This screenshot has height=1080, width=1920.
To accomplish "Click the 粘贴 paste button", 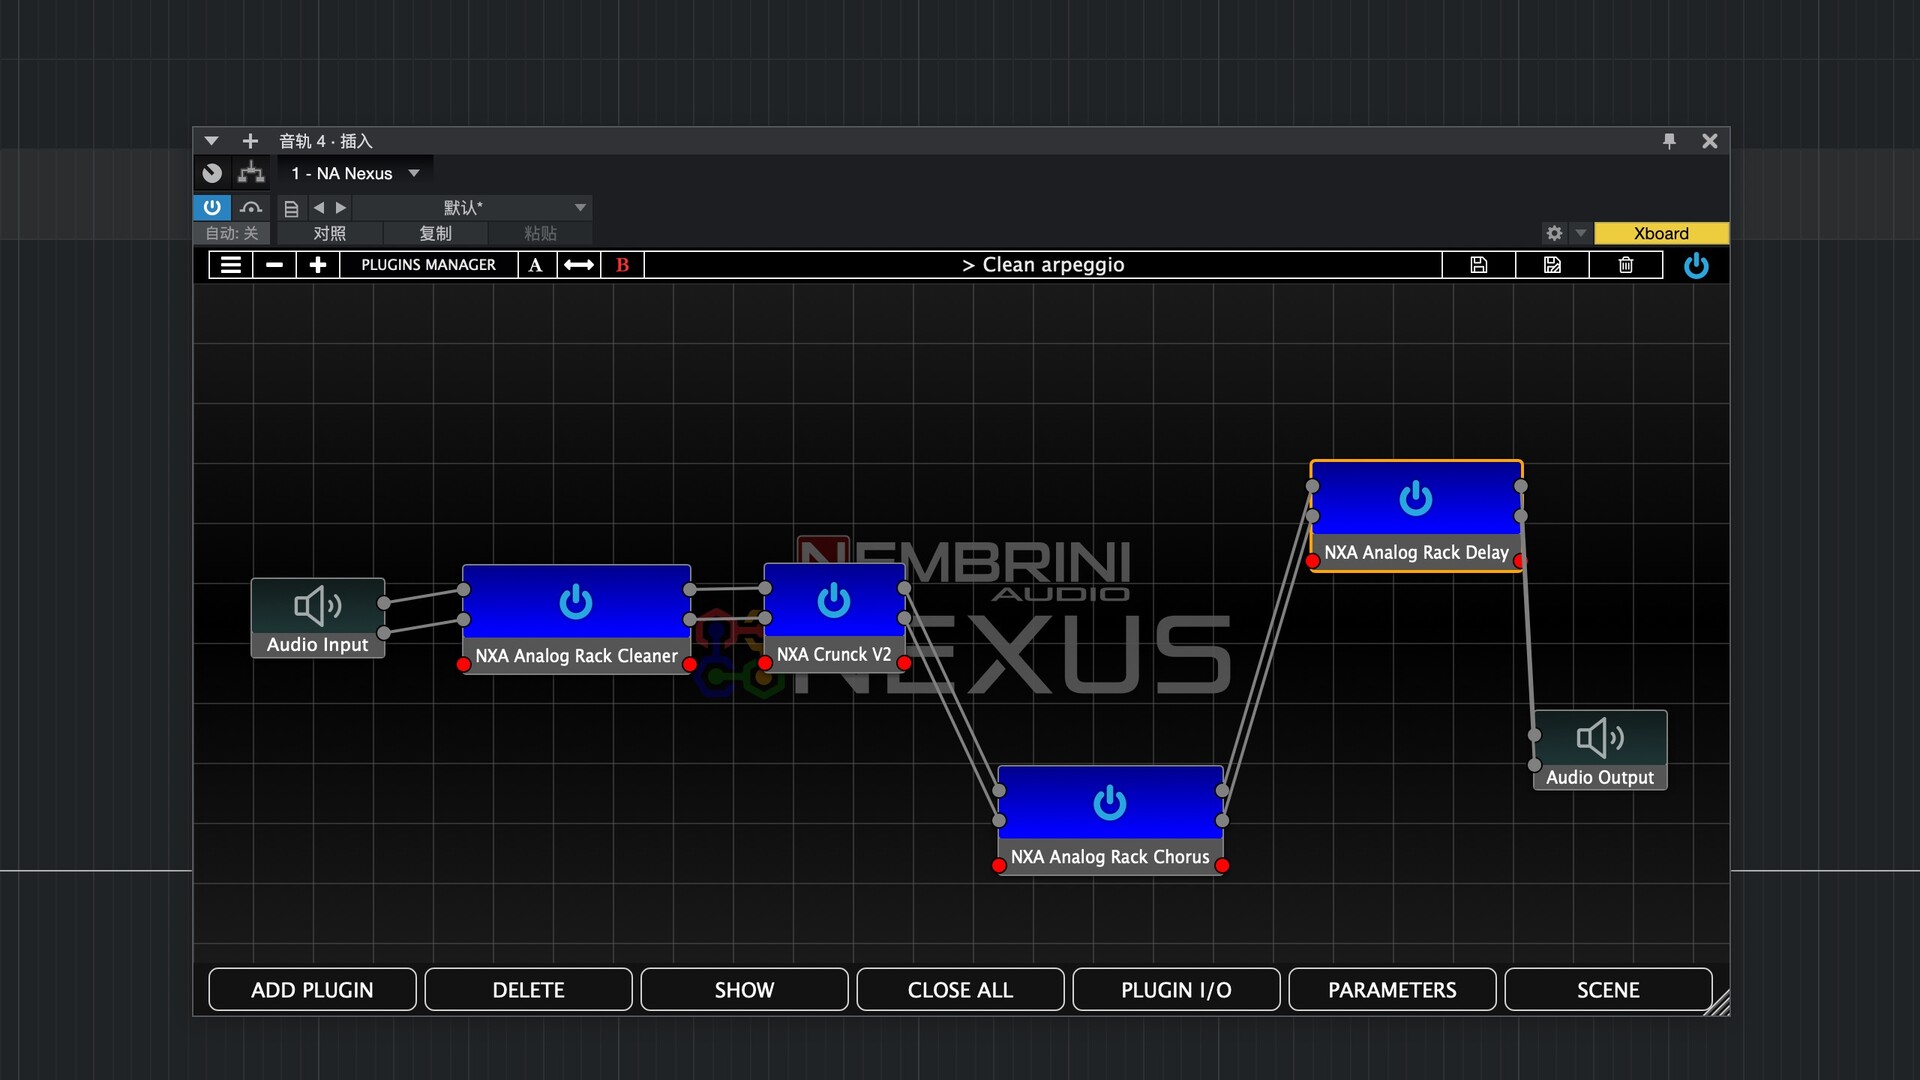I will (540, 233).
